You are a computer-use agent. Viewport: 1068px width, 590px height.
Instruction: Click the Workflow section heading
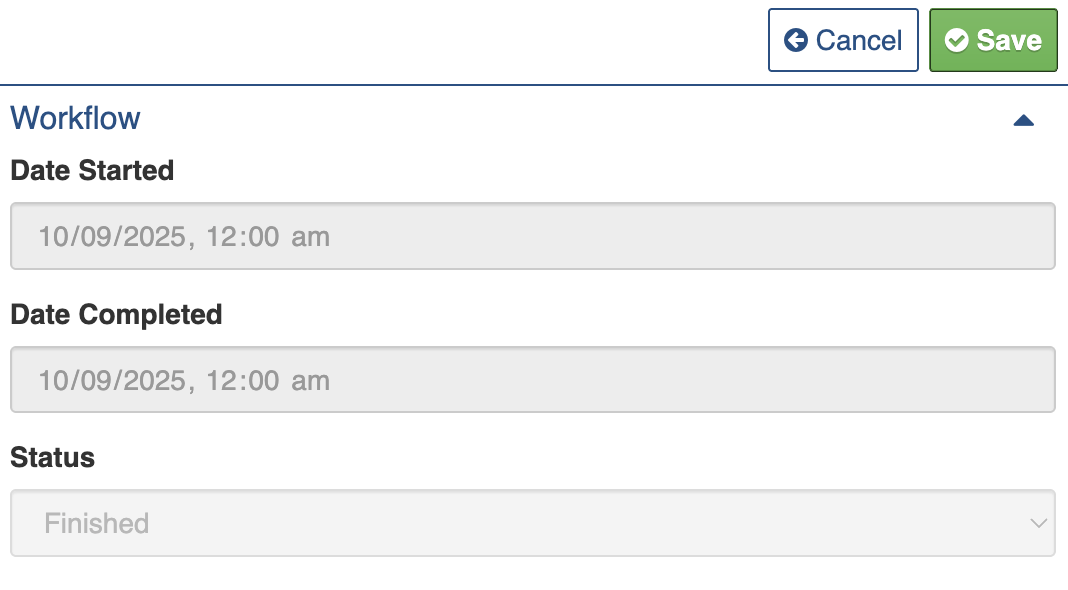point(75,118)
